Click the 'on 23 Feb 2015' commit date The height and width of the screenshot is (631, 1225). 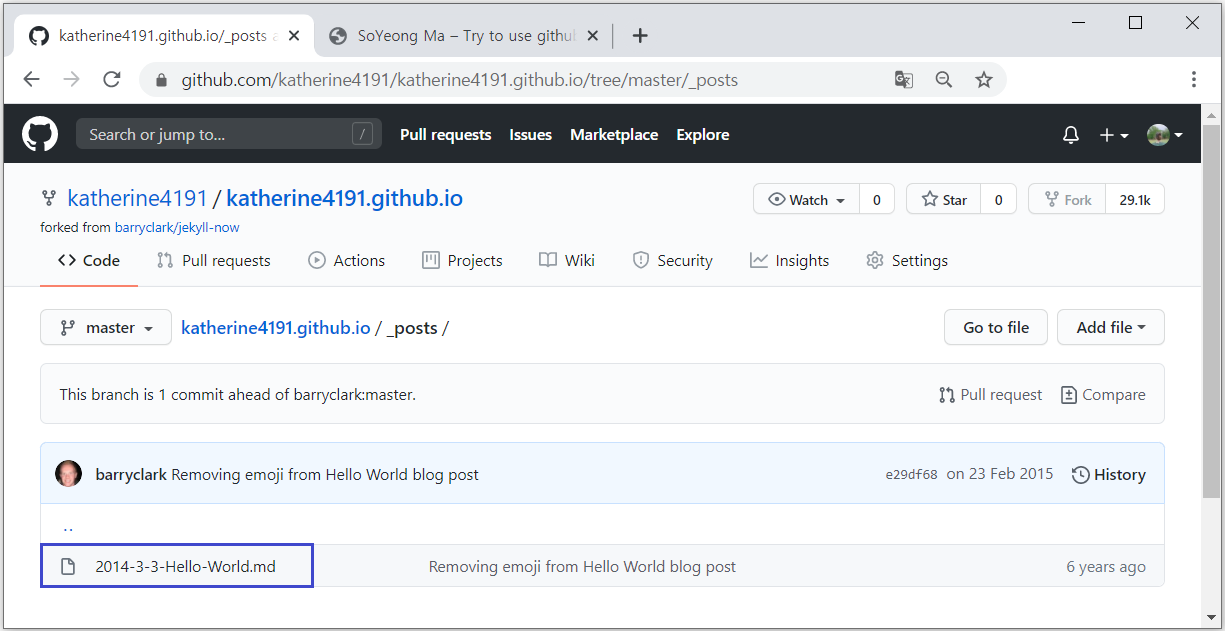click(1000, 474)
